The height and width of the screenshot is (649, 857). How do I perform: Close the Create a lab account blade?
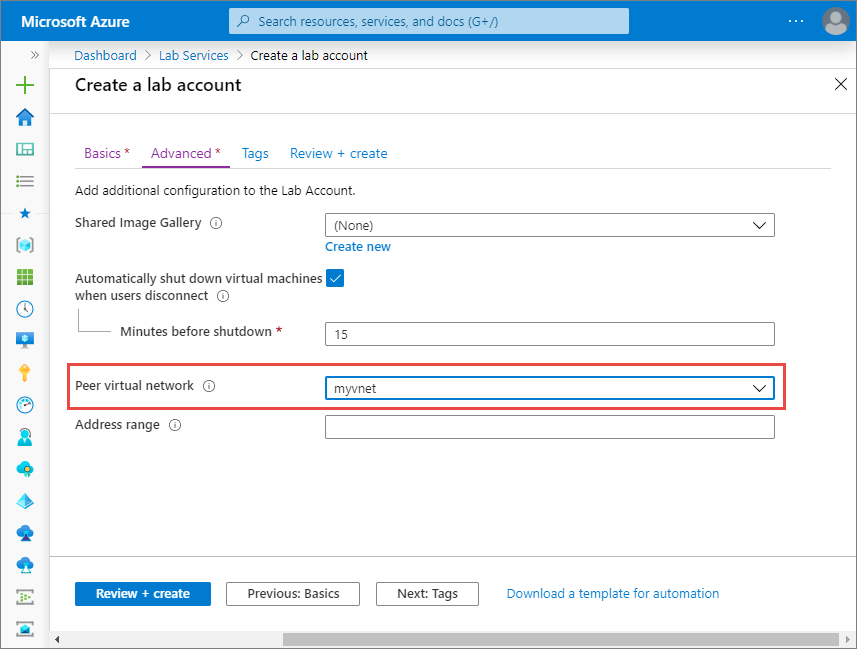pos(841,84)
